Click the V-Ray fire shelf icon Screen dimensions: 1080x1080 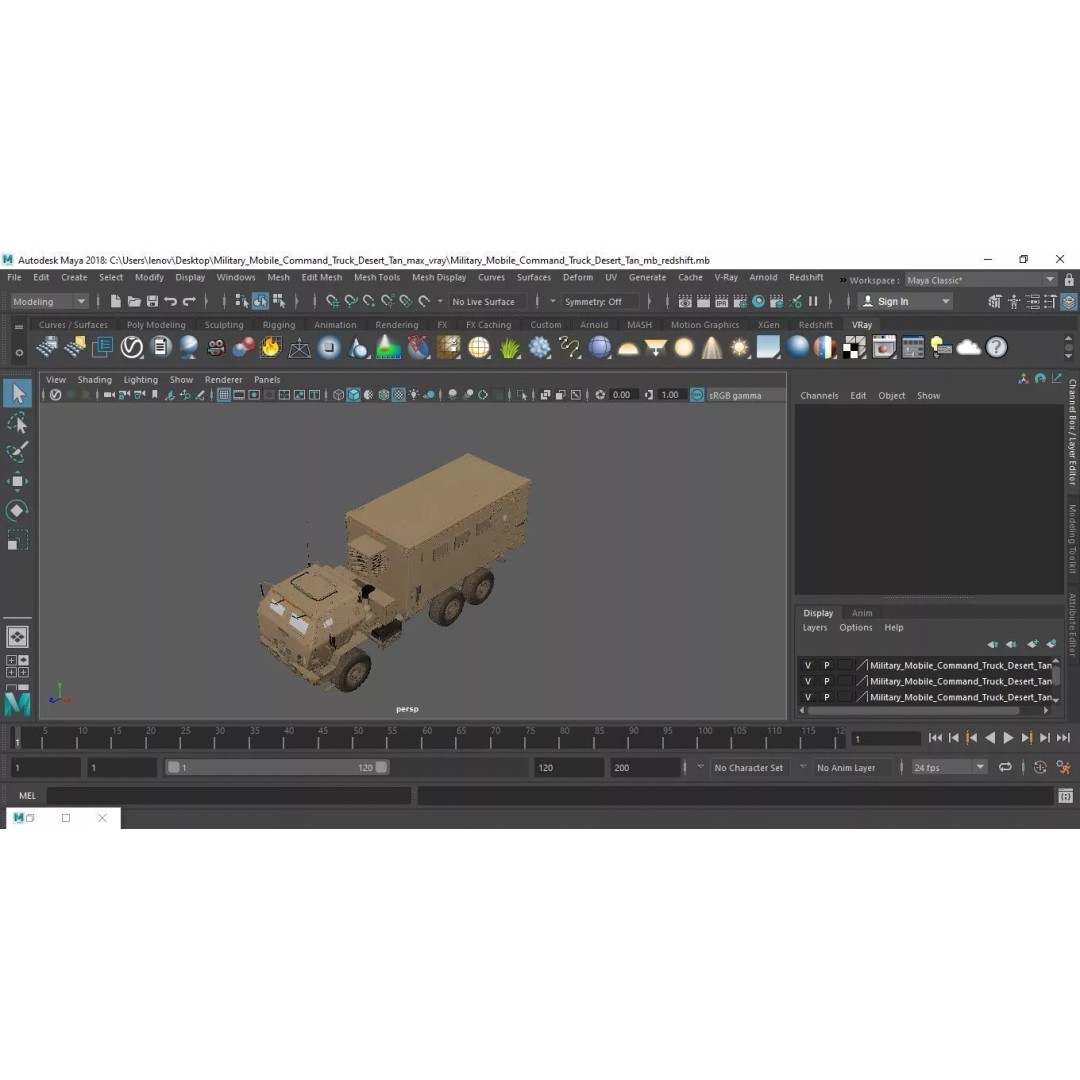point(271,347)
